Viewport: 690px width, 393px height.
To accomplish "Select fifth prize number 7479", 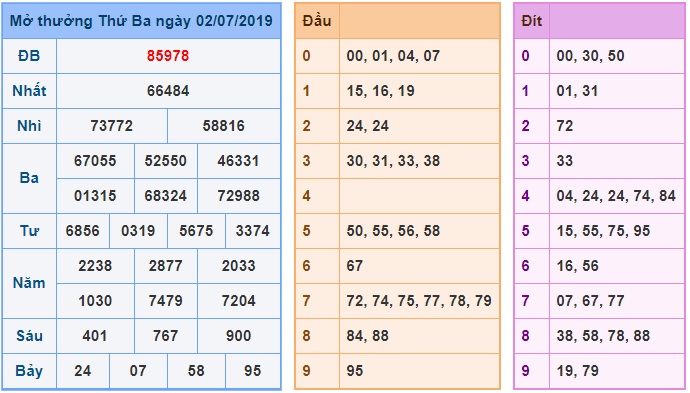I will click(165, 301).
